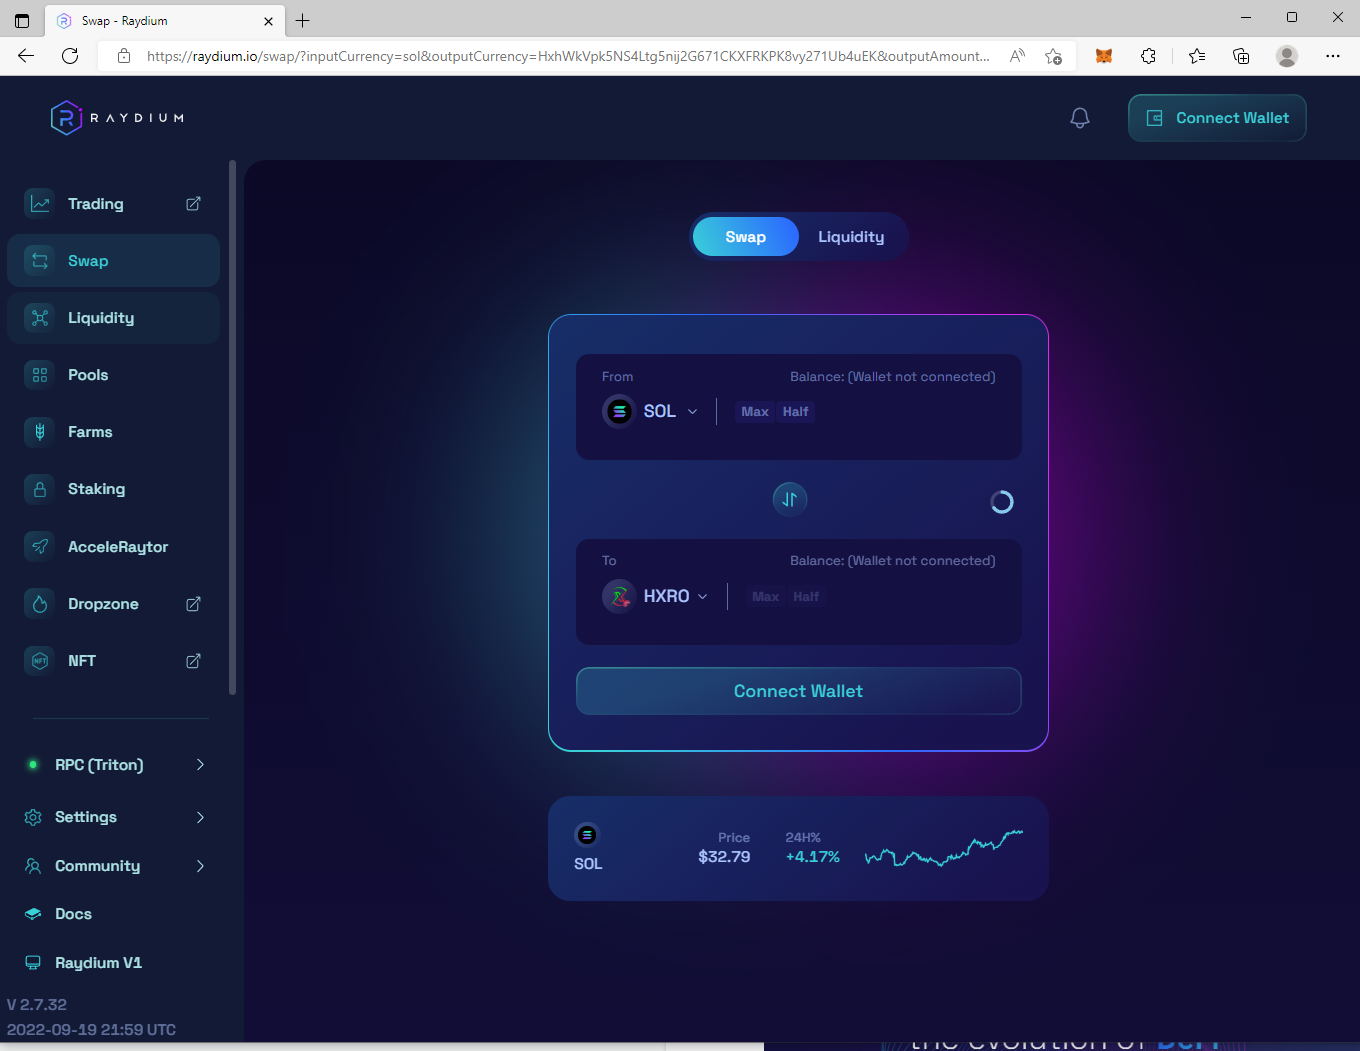Click the Trading chart icon in sidebar
Viewport: 1360px width, 1051px height.
[40, 204]
